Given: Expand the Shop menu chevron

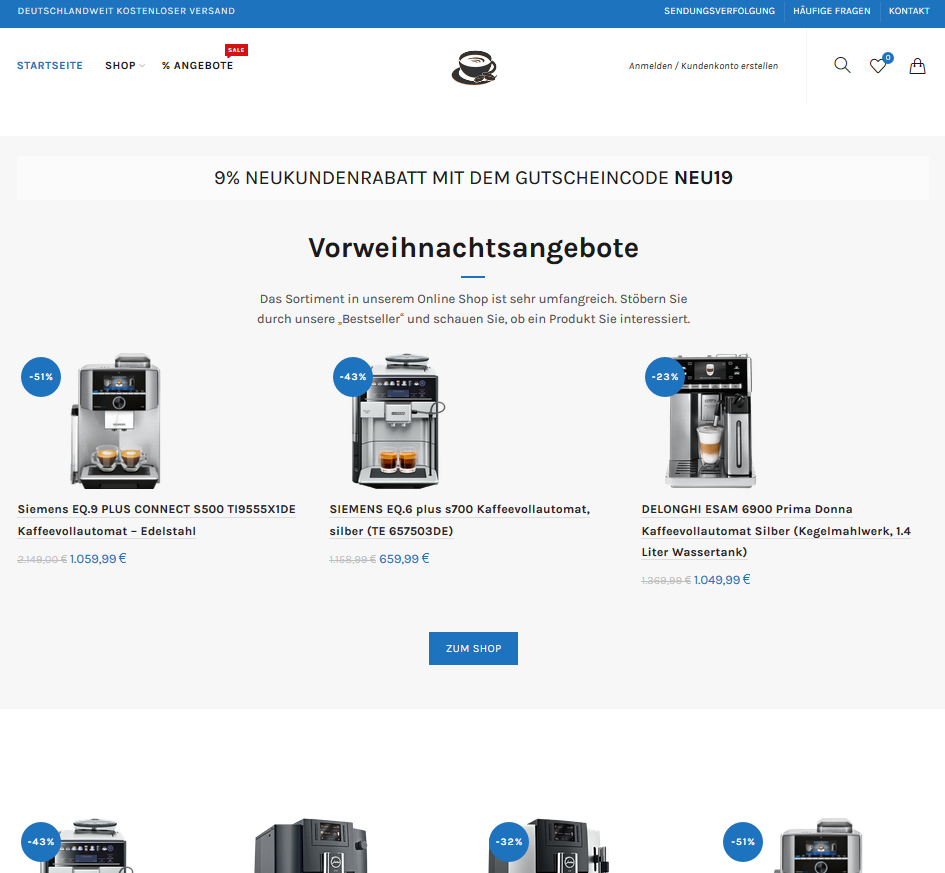Looking at the screenshot, I should (142, 66).
